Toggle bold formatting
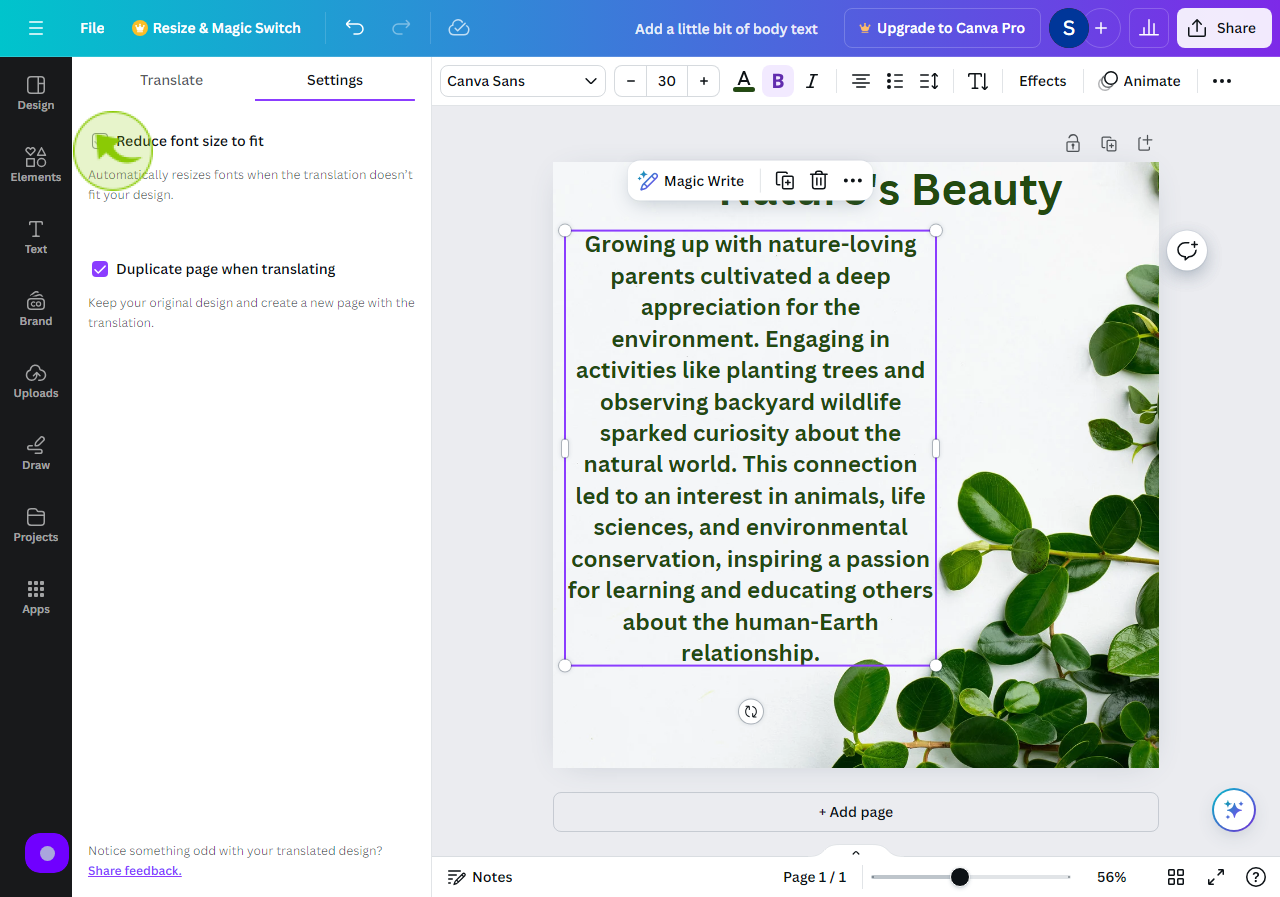 coord(778,81)
